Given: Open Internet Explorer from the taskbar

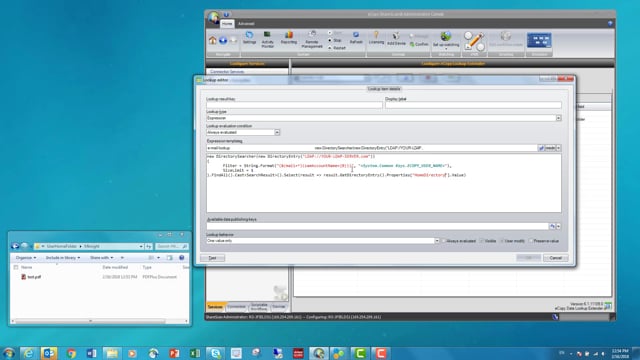Looking at the screenshot, I should click(x=29, y=353).
